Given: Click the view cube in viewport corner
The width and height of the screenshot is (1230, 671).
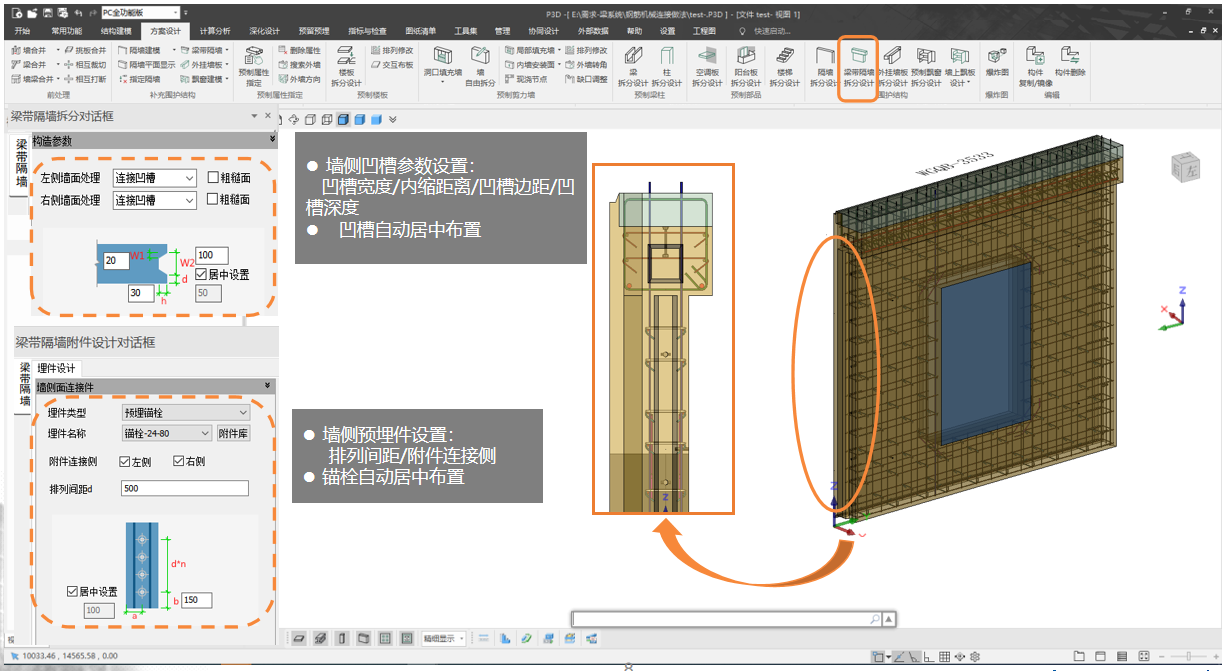Looking at the screenshot, I should 1185,169.
